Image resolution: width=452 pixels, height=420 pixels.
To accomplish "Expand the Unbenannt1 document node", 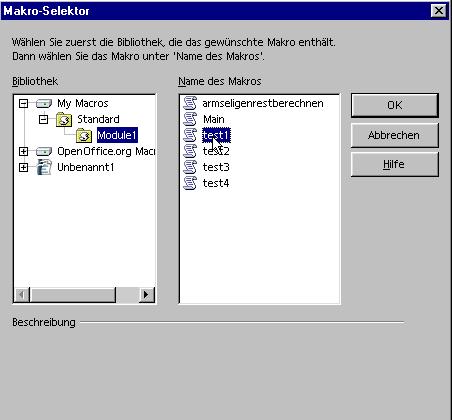I will [23, 167].
